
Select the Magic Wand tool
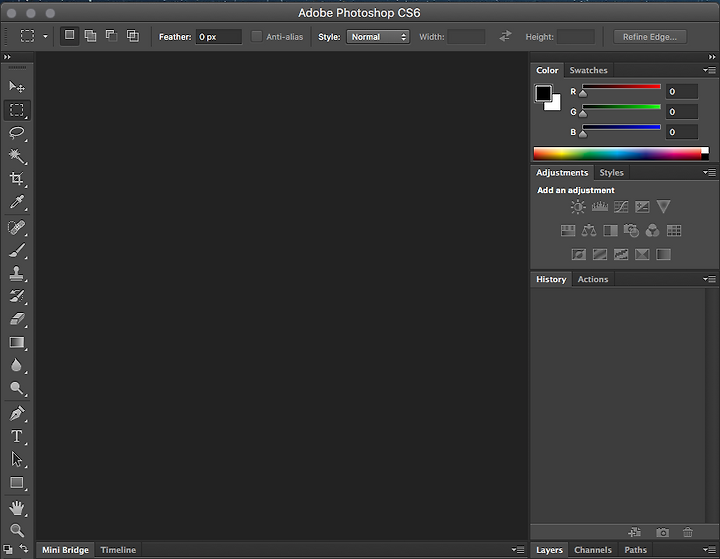click(x=17, y=156)
